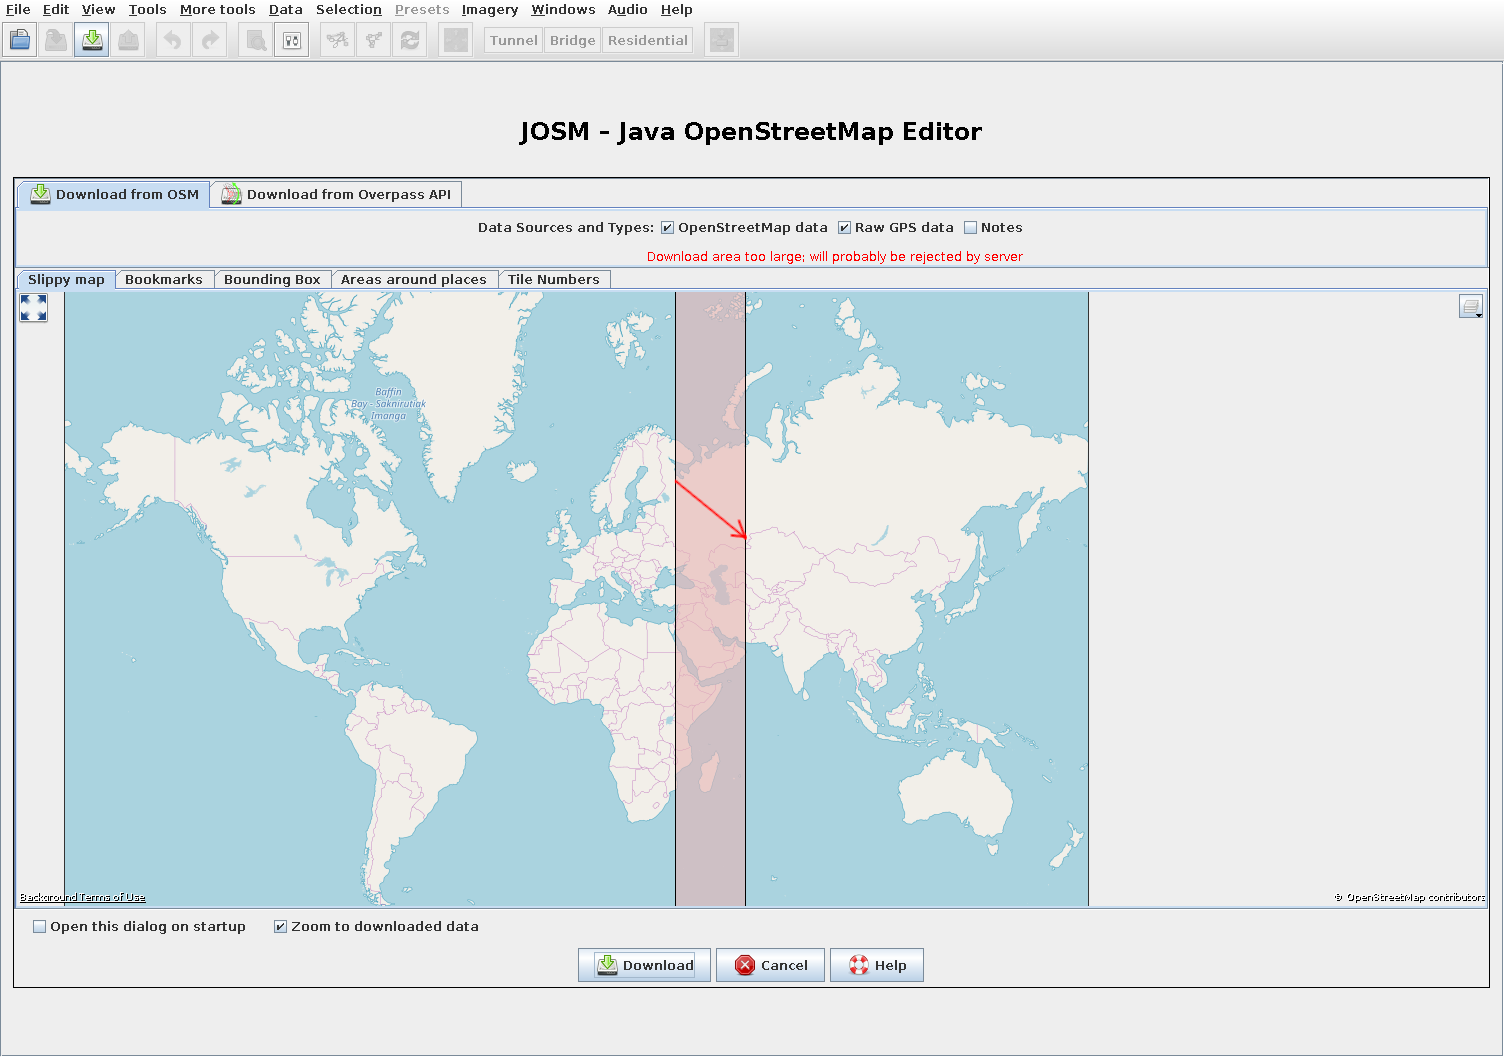Open the map source chooser icon
Image resolution: width=1504 pixels, height=1057 pixels.
point(1470,307)
